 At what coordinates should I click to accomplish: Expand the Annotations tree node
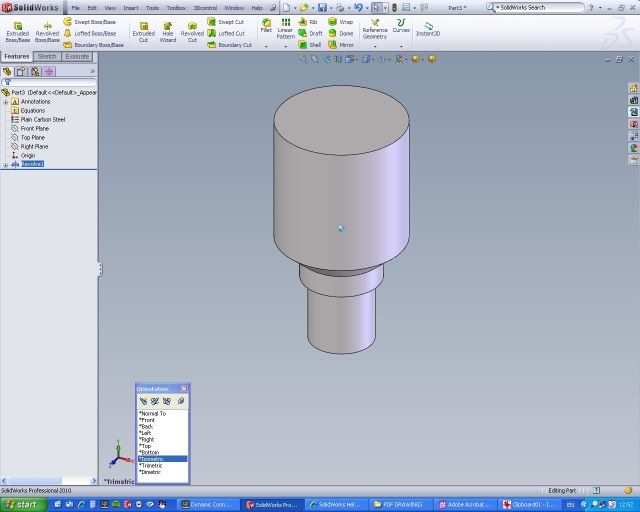pos(6,101)
